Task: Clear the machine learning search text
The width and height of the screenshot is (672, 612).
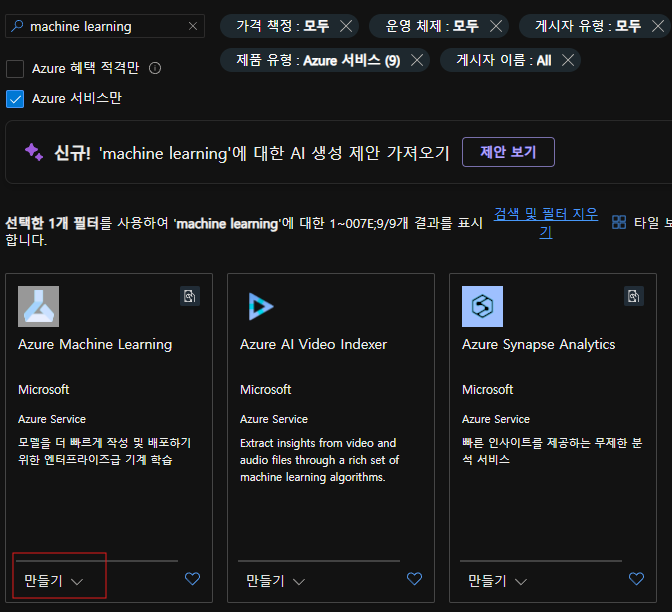Action: tap(193, 26)
